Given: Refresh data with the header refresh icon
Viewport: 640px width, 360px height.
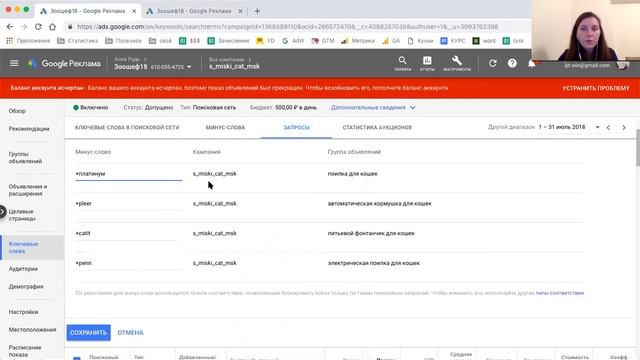Looking at the screenshot, I should tap(493, 63).
